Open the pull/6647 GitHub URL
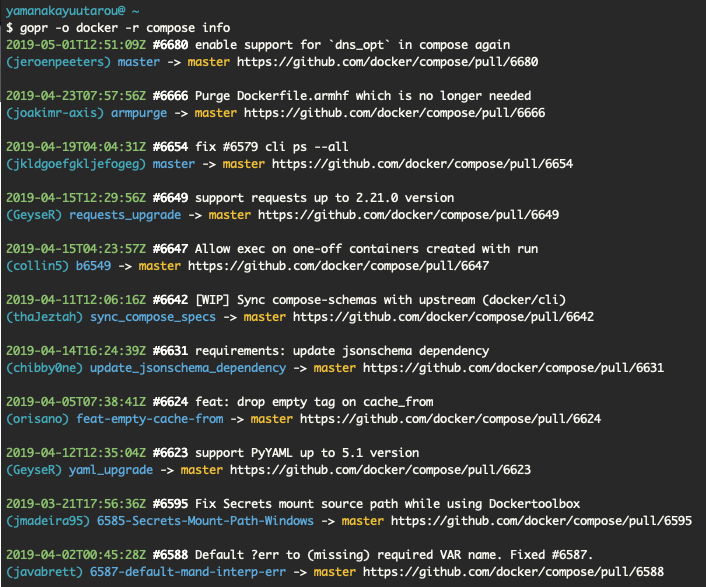This screenshot has height=587, width=706. [x=338, y=266]
